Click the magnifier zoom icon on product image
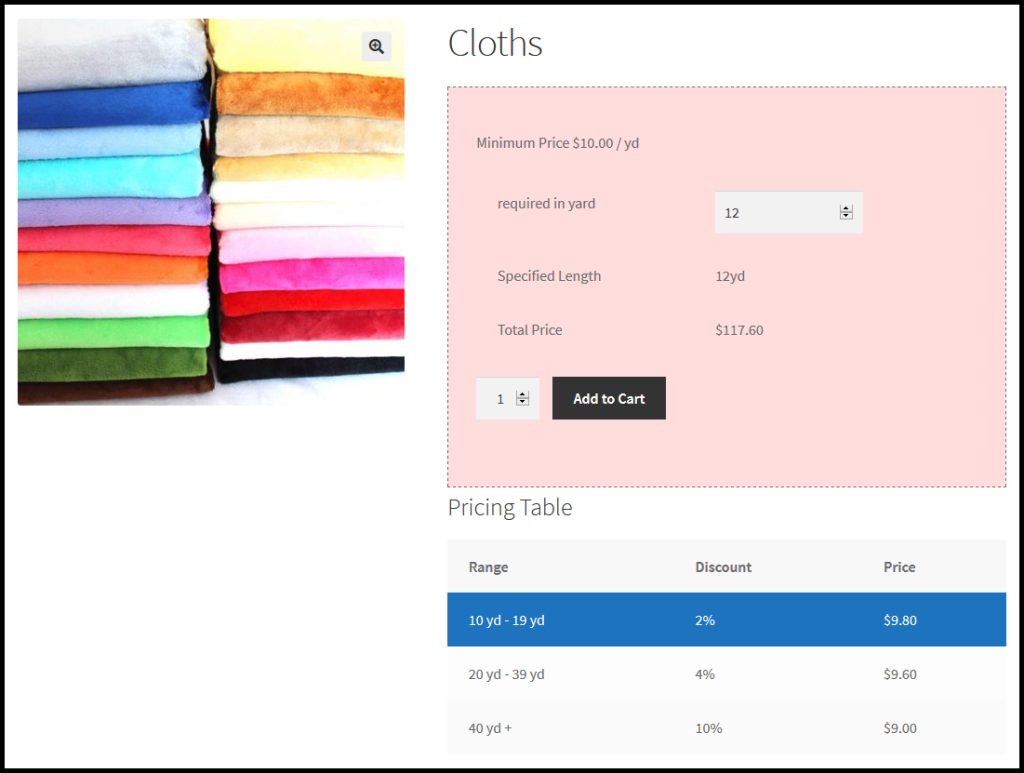Viewport: 1024px width, 773px height. pyautogui.click(x=376, y=46)
